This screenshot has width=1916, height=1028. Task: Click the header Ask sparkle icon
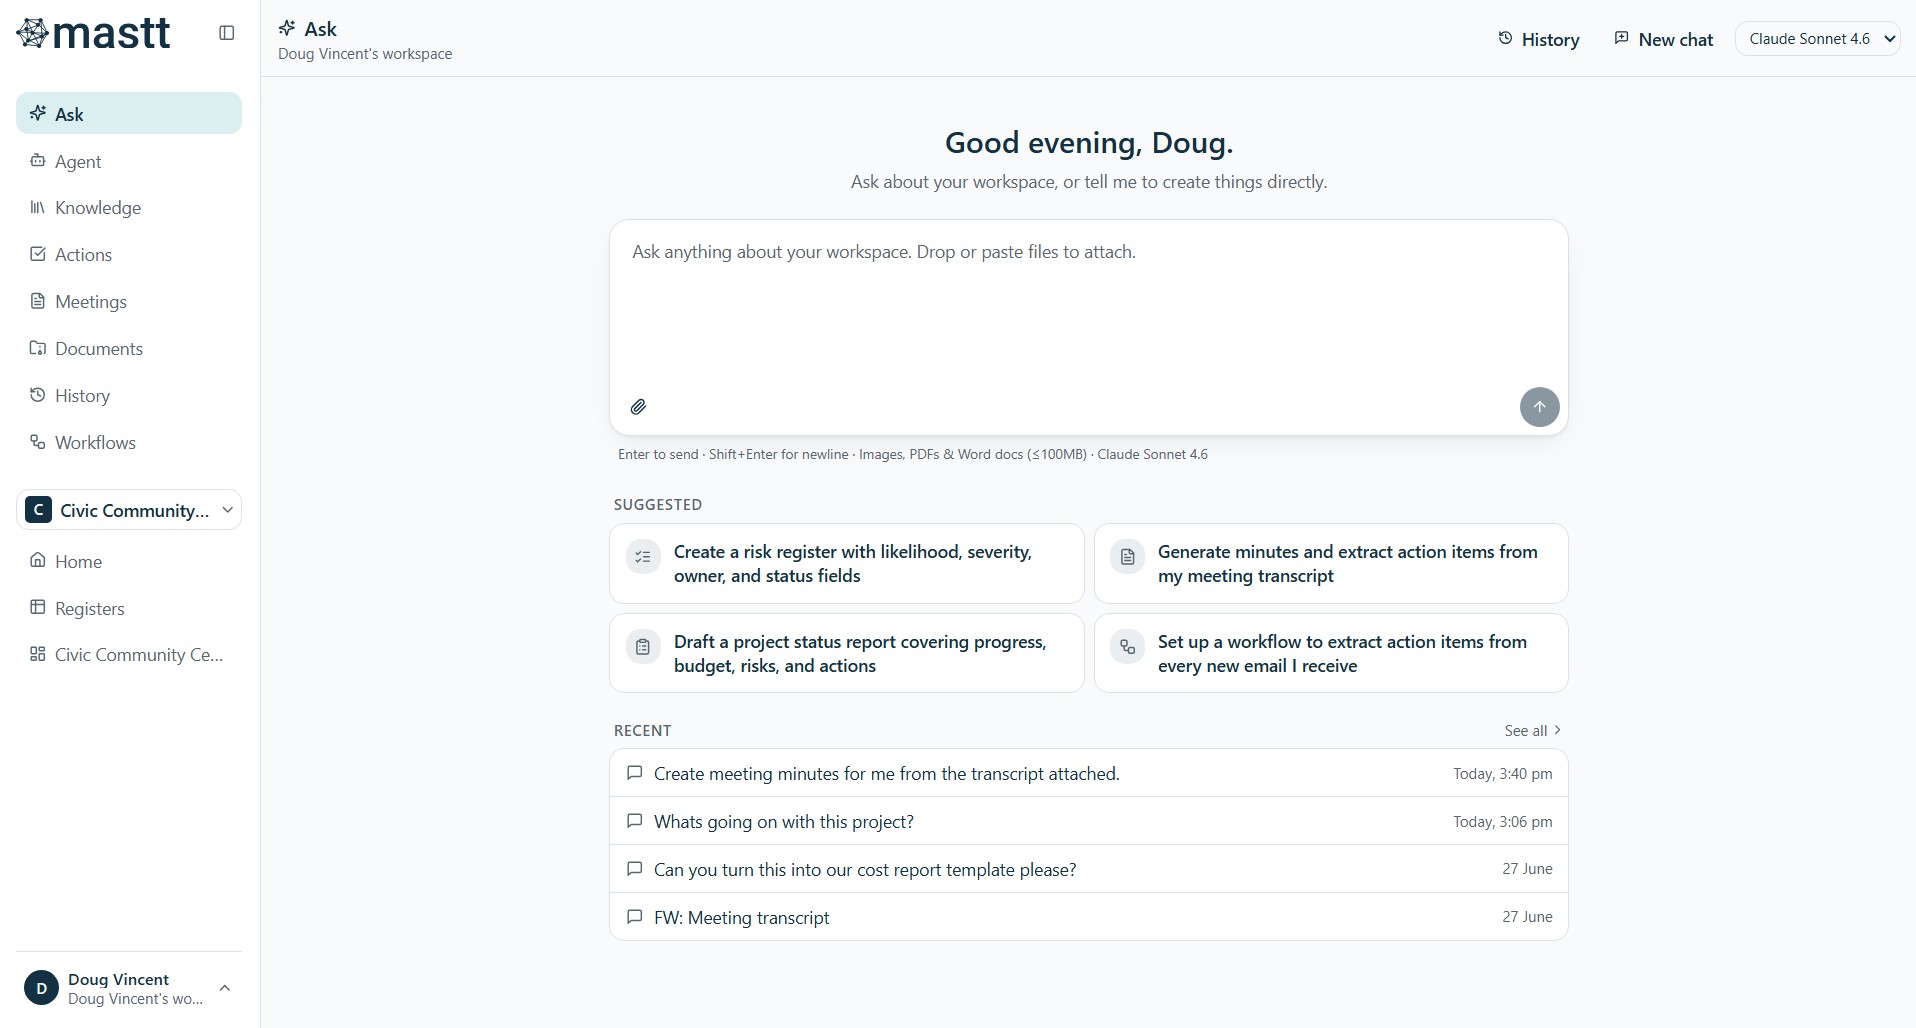coord(287,28)
